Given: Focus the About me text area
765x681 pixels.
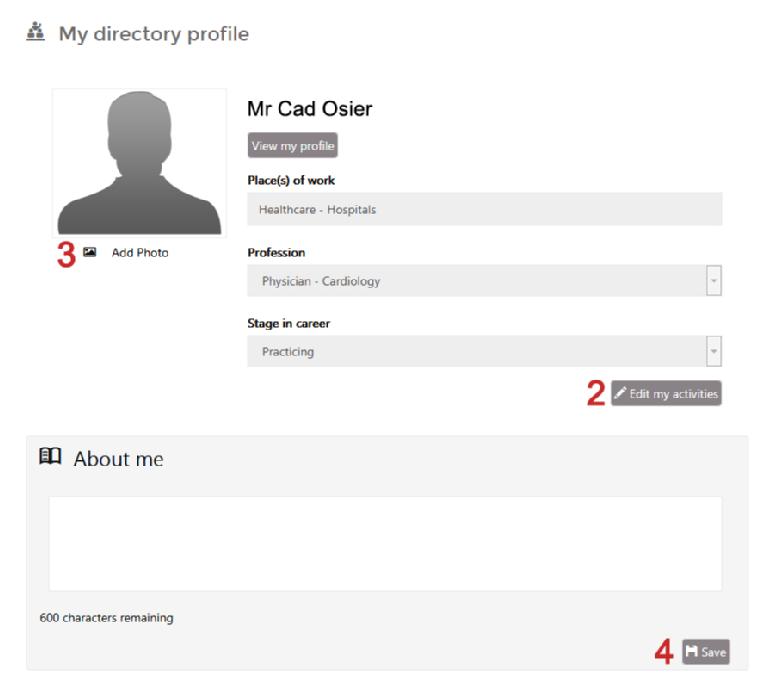Looking at the screenshot, I should click(385, 543).
